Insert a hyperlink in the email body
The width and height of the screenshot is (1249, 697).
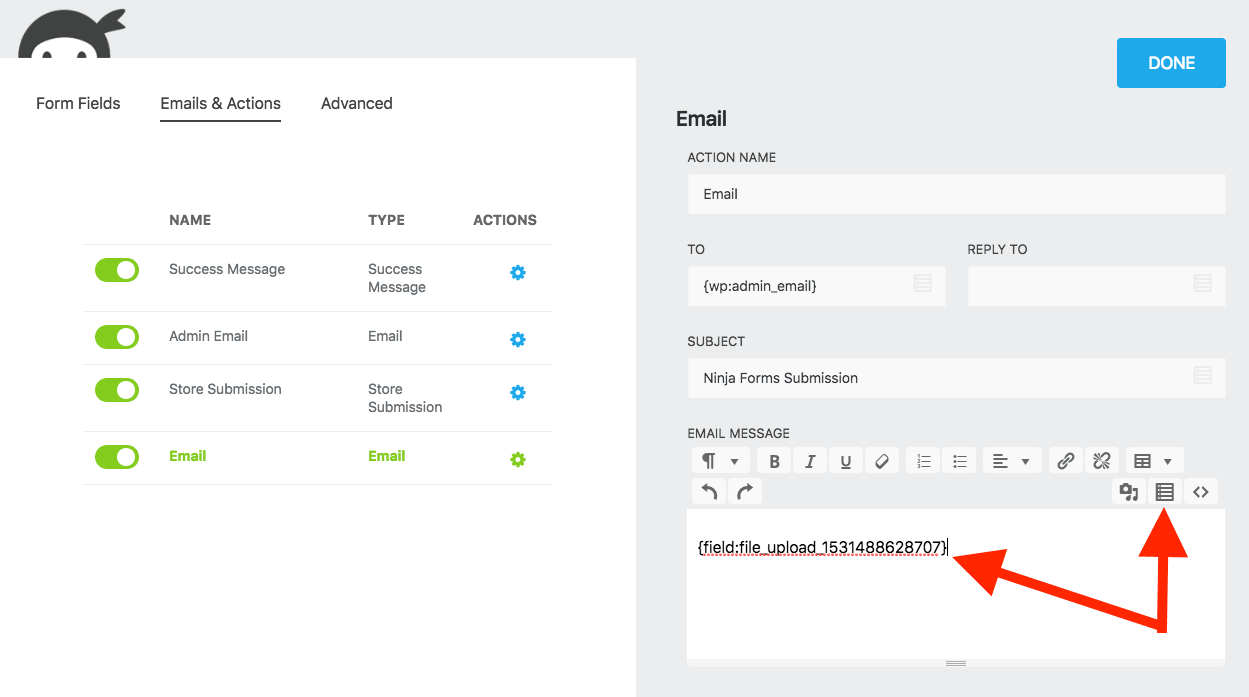click(1065, 460)
